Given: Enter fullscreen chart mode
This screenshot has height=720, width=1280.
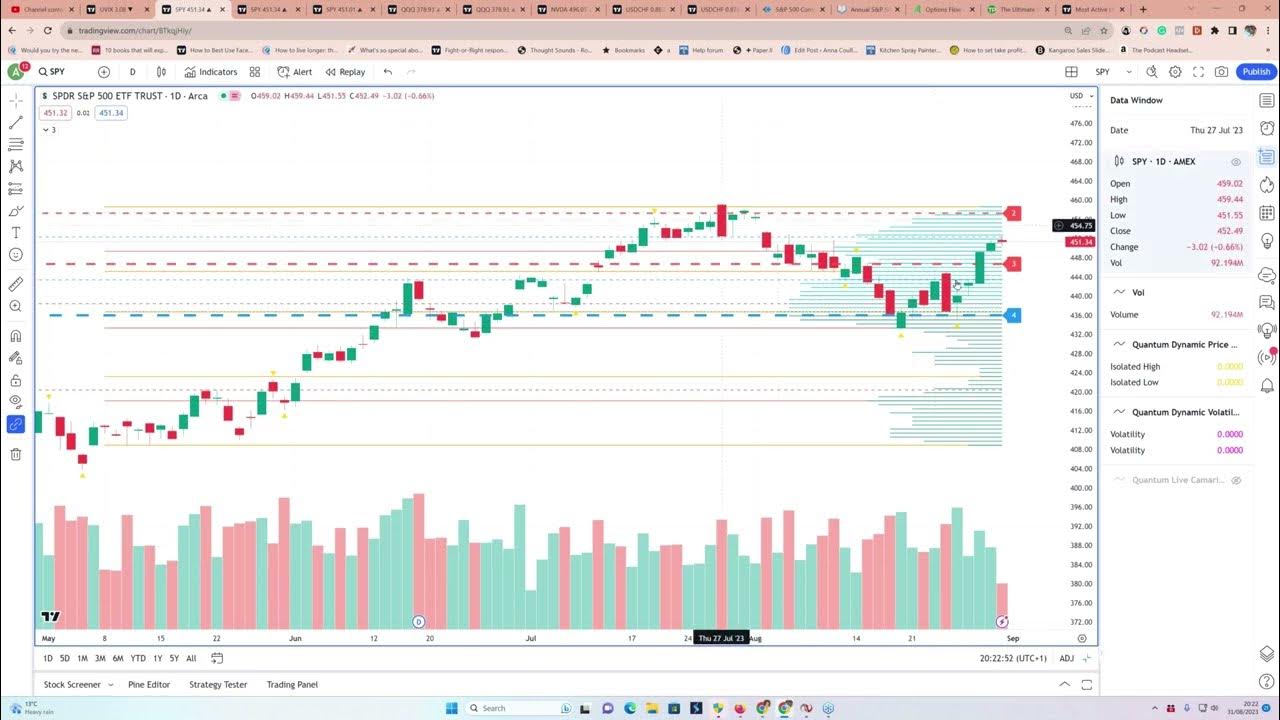Looking at the screenshot, I should [x=1198, y=72].
